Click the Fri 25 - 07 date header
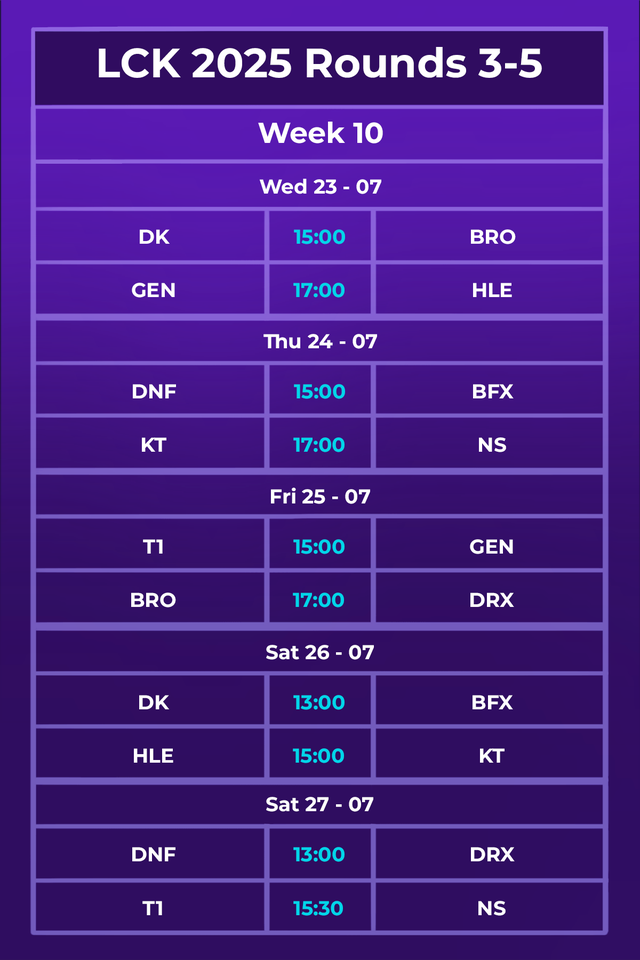Image resolution: width=640 pixels, height=960 pixels. [320, 496]
